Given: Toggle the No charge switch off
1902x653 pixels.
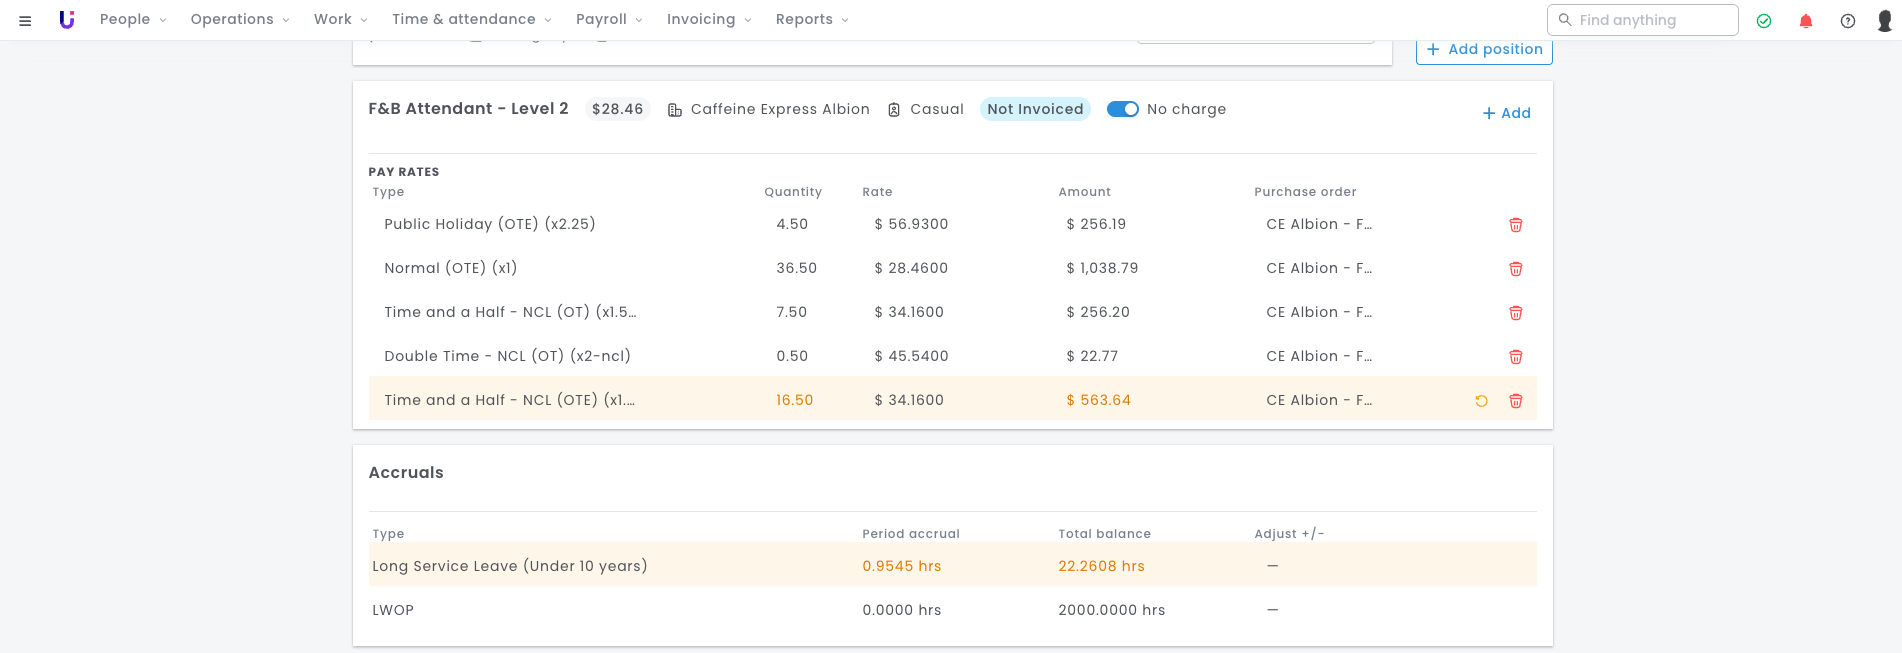Looking at the screenshot, I should 1122,109.
